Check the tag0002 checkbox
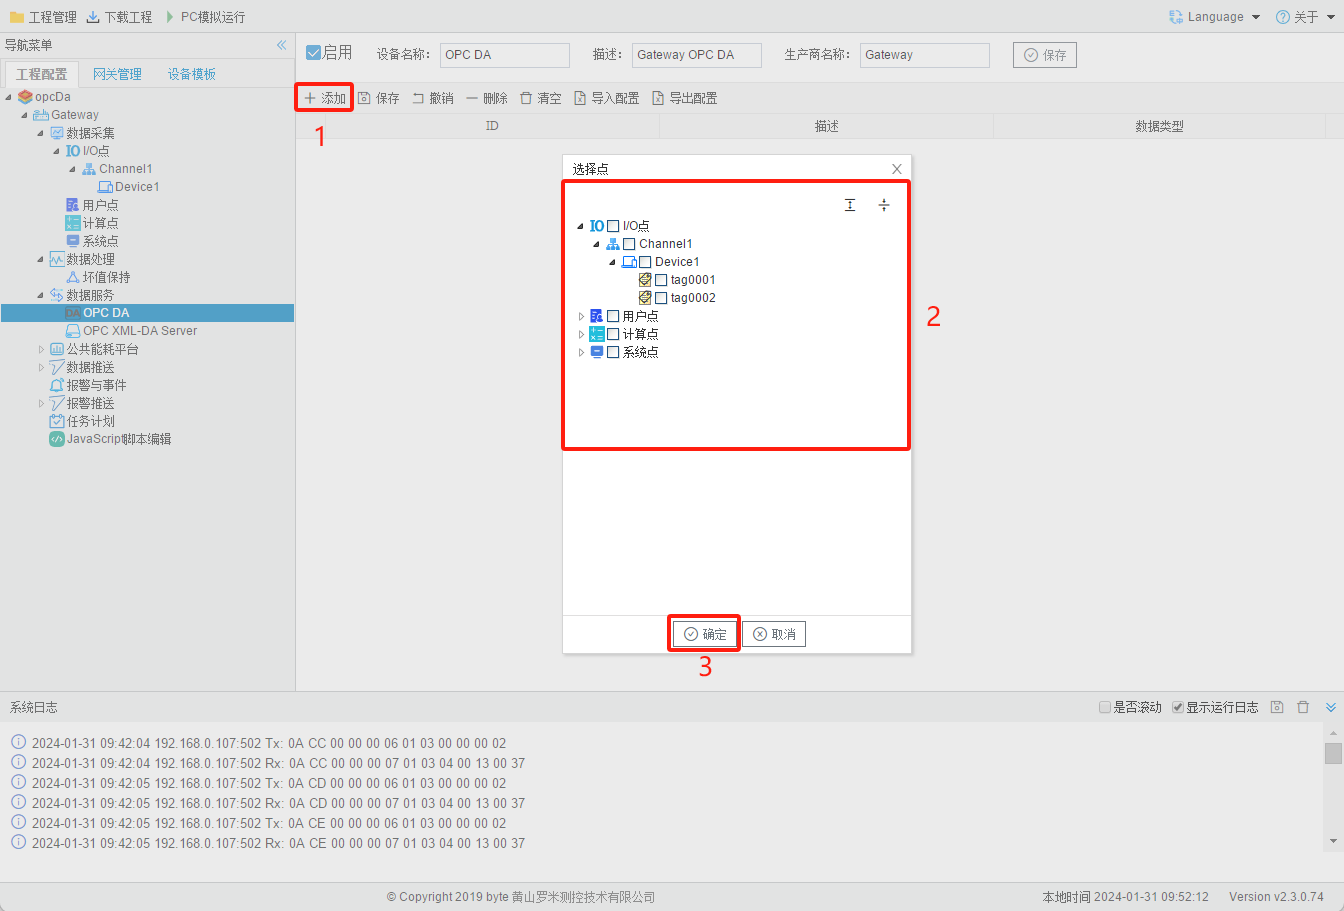The image size is (1344, 911). click(661, 298)
